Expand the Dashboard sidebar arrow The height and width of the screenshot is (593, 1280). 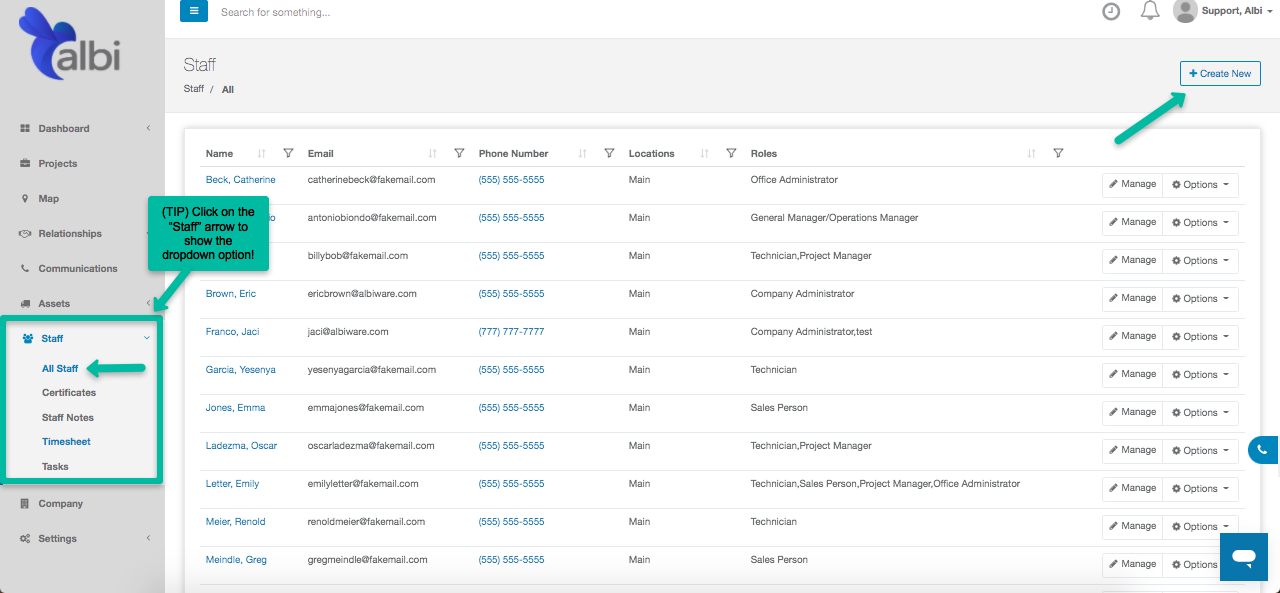click(x=148, y=128)
